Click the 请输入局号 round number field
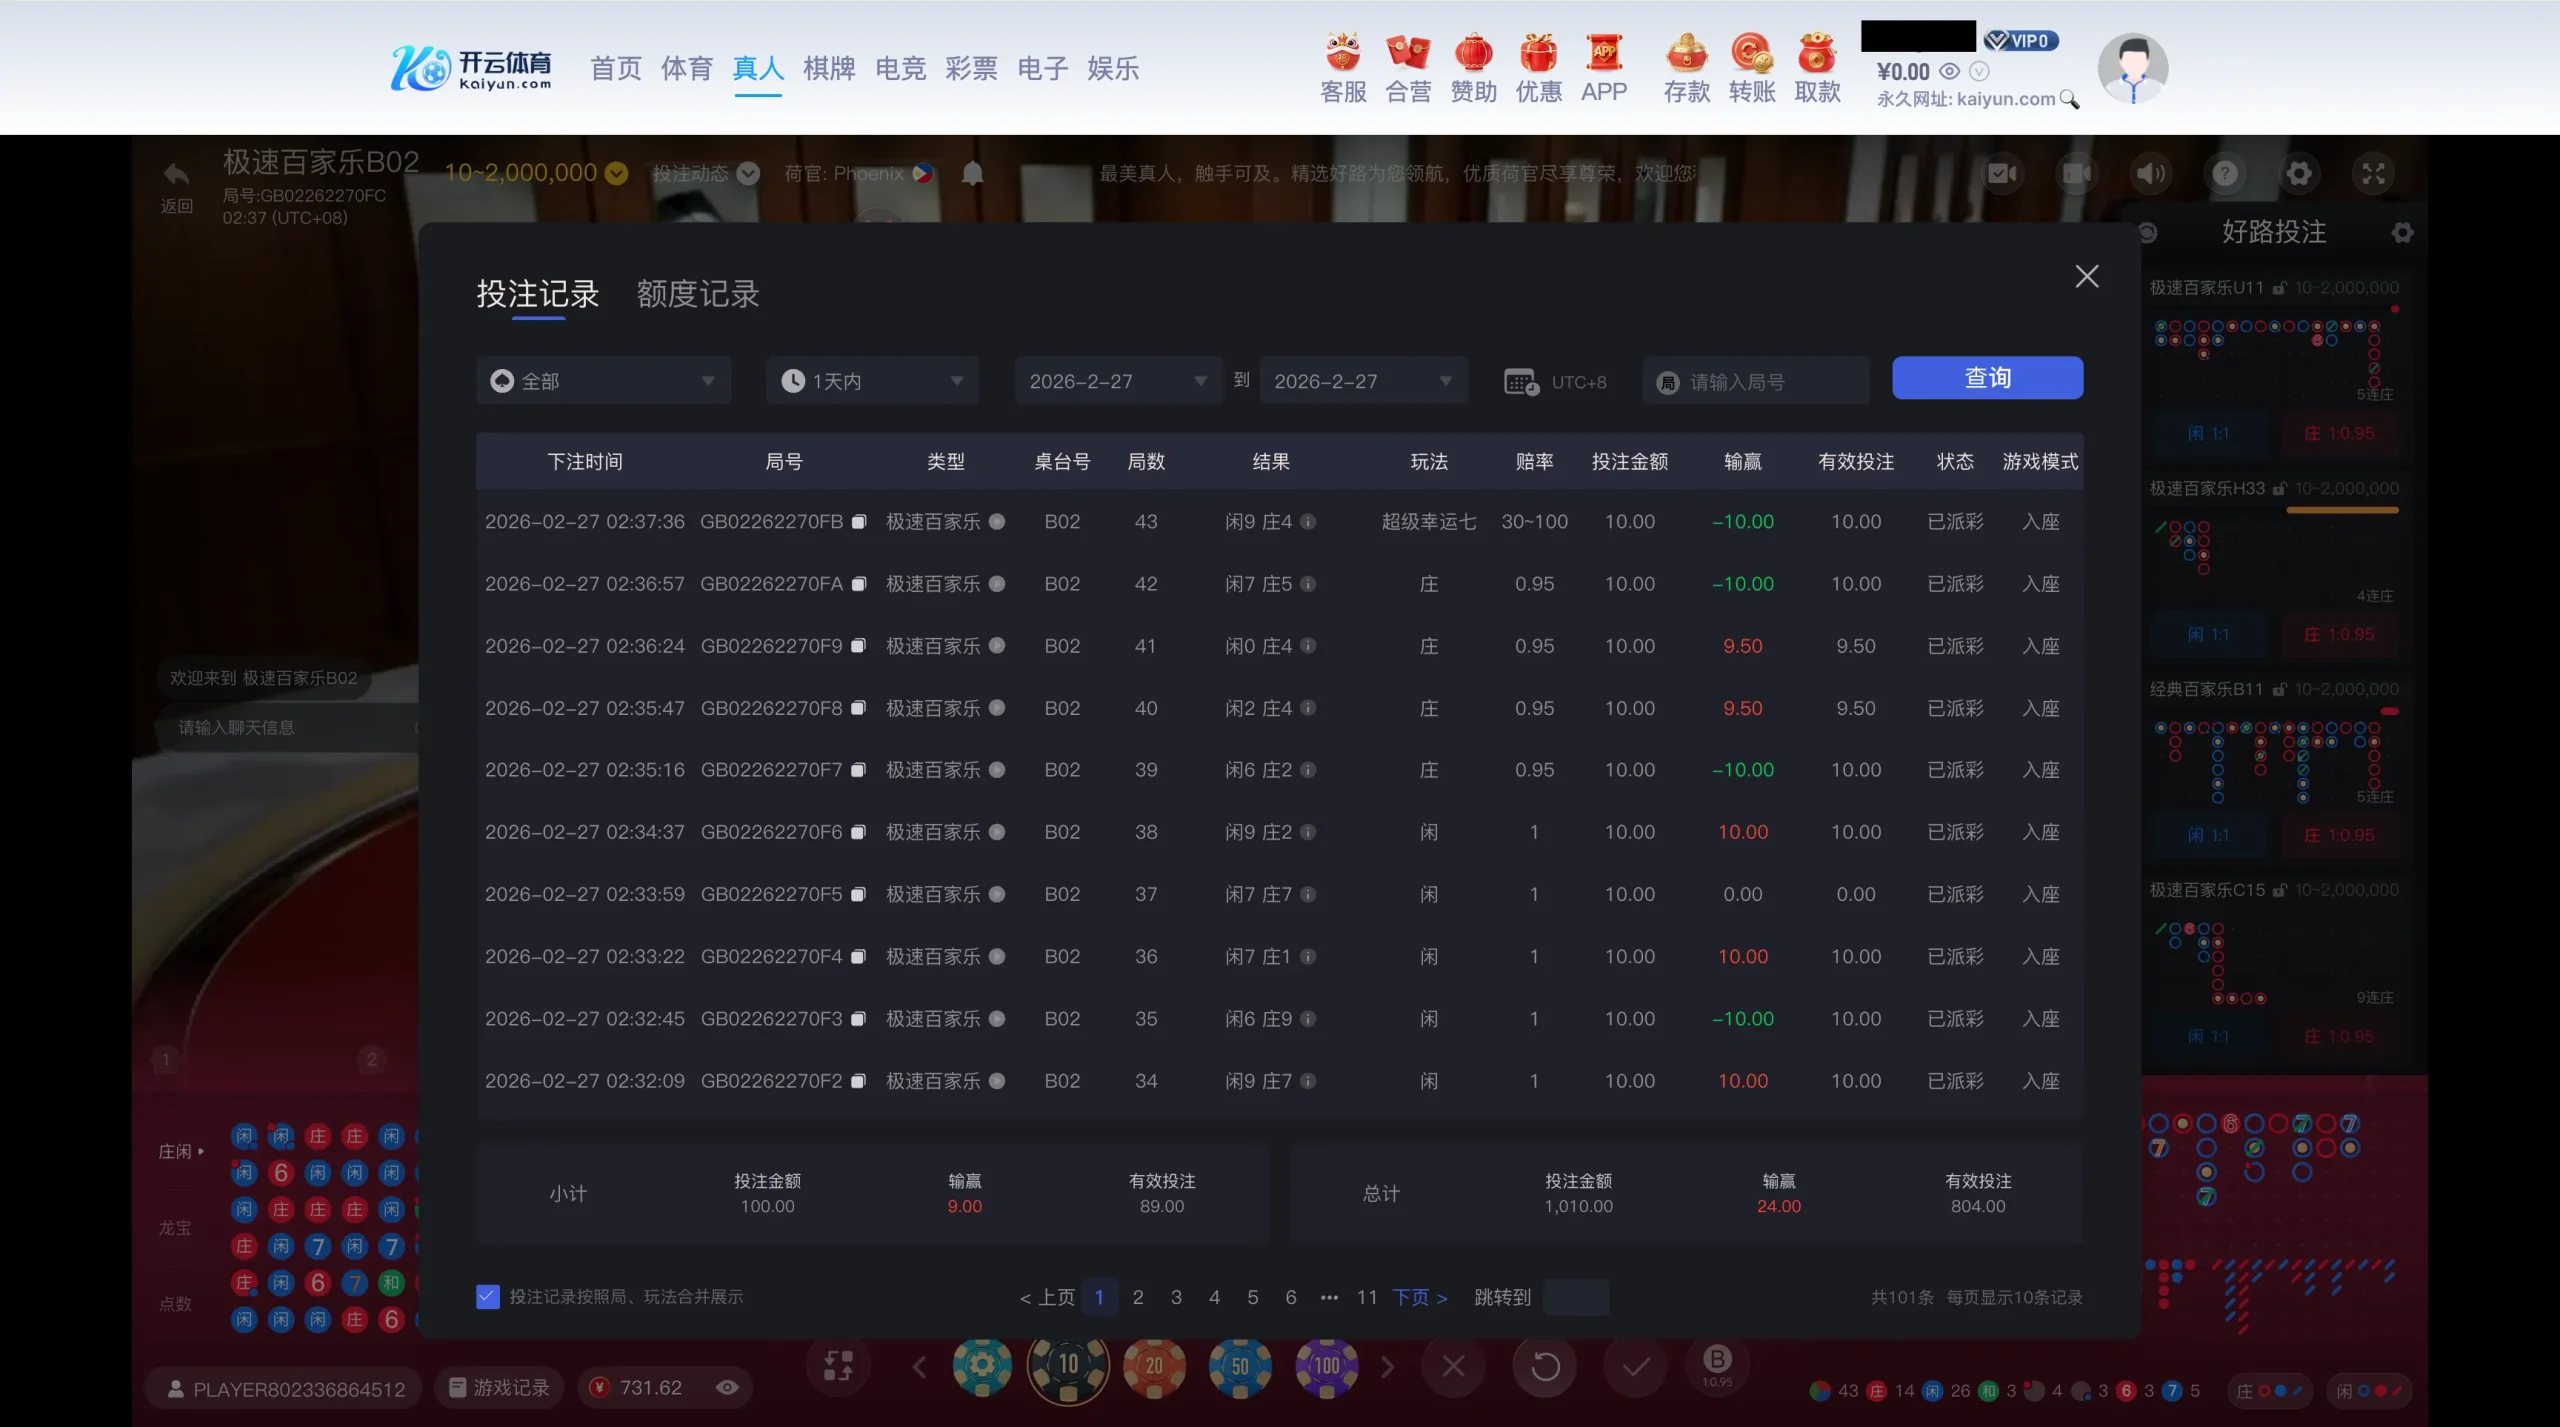 [1756, 382]
